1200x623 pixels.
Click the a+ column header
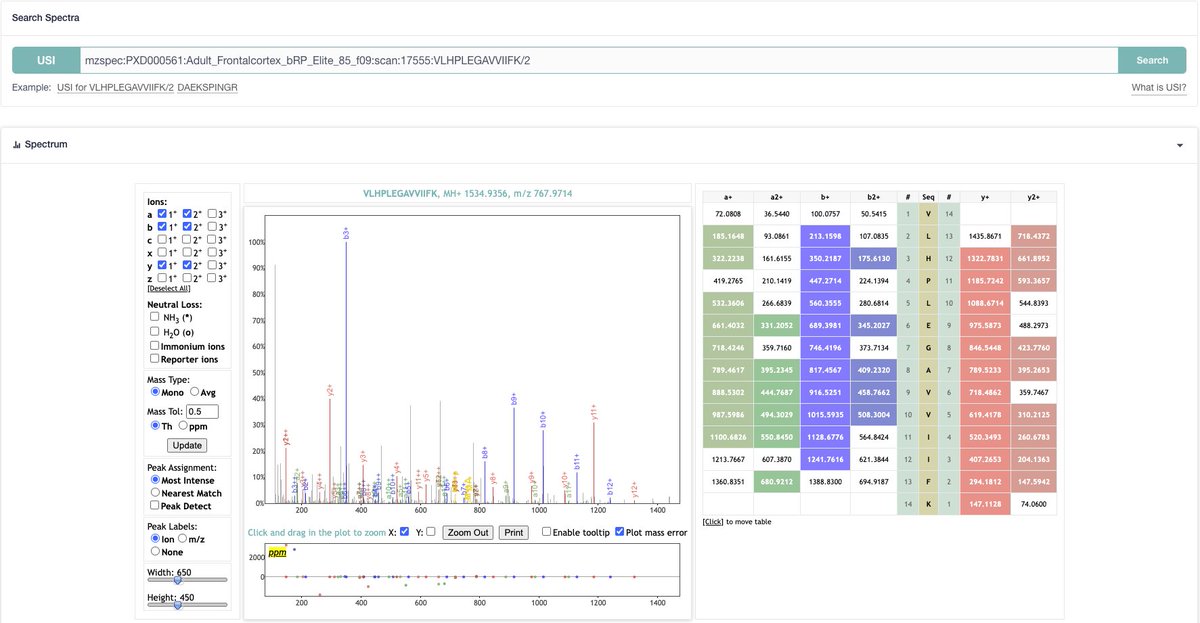727,197
